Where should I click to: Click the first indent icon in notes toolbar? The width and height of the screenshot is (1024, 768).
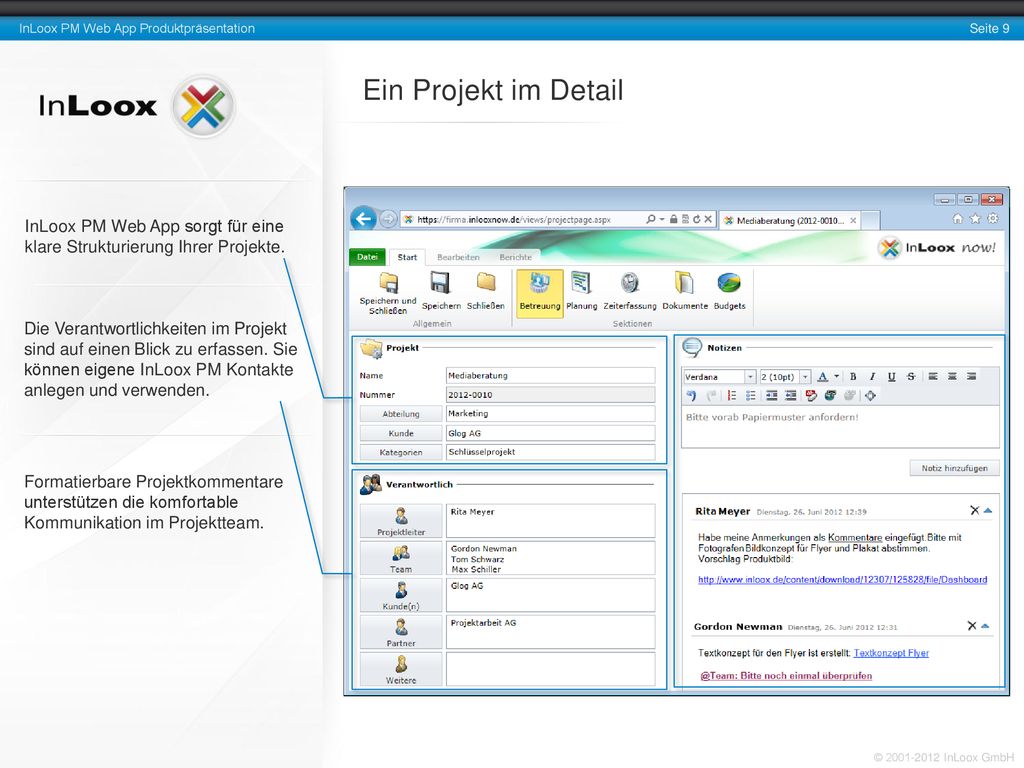pyautogui.click(x=771, y=396)
